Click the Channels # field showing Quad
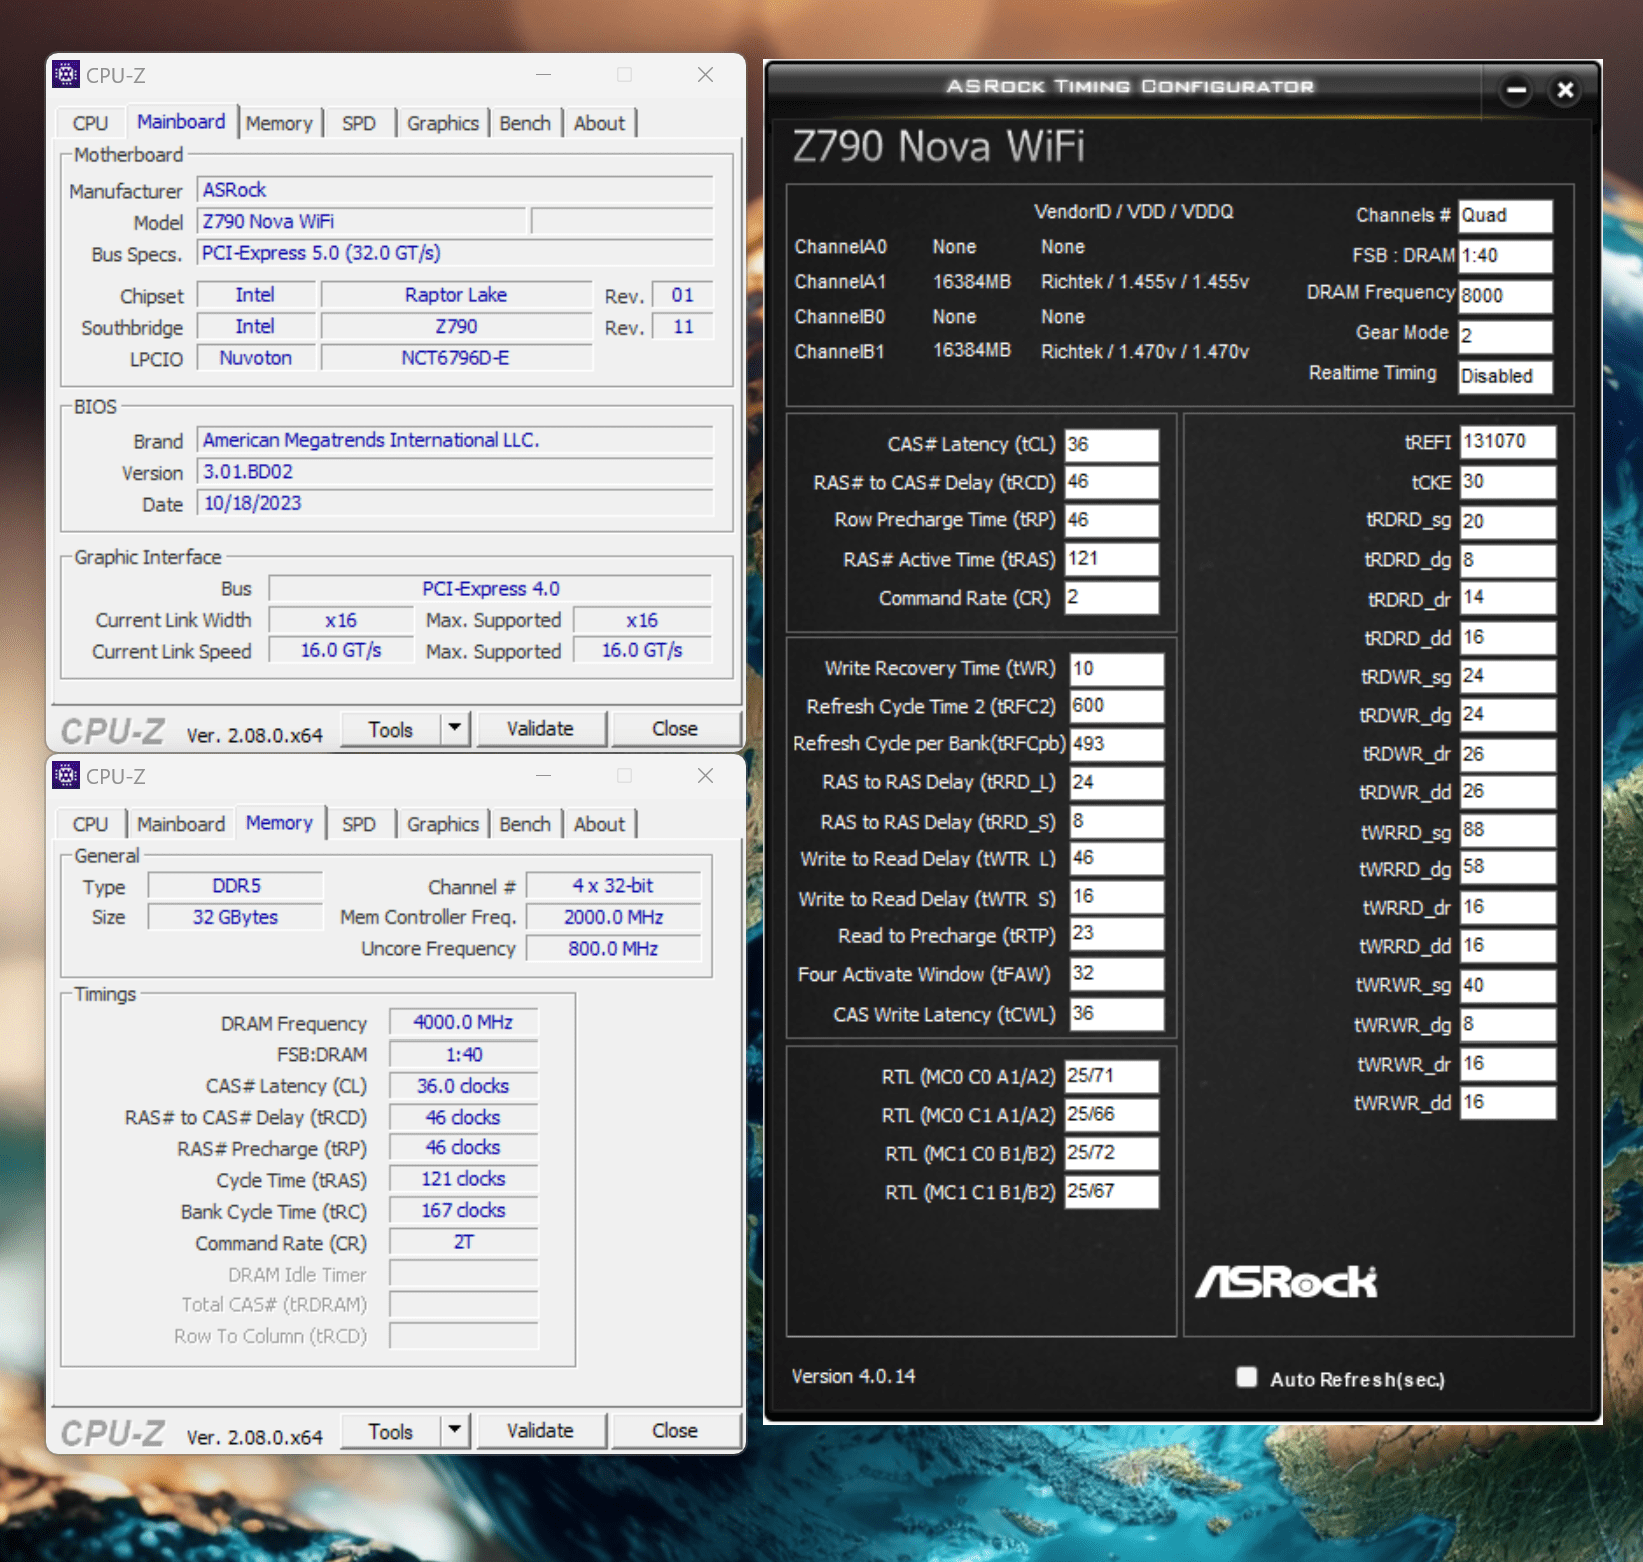 (x=1505, y=215)
